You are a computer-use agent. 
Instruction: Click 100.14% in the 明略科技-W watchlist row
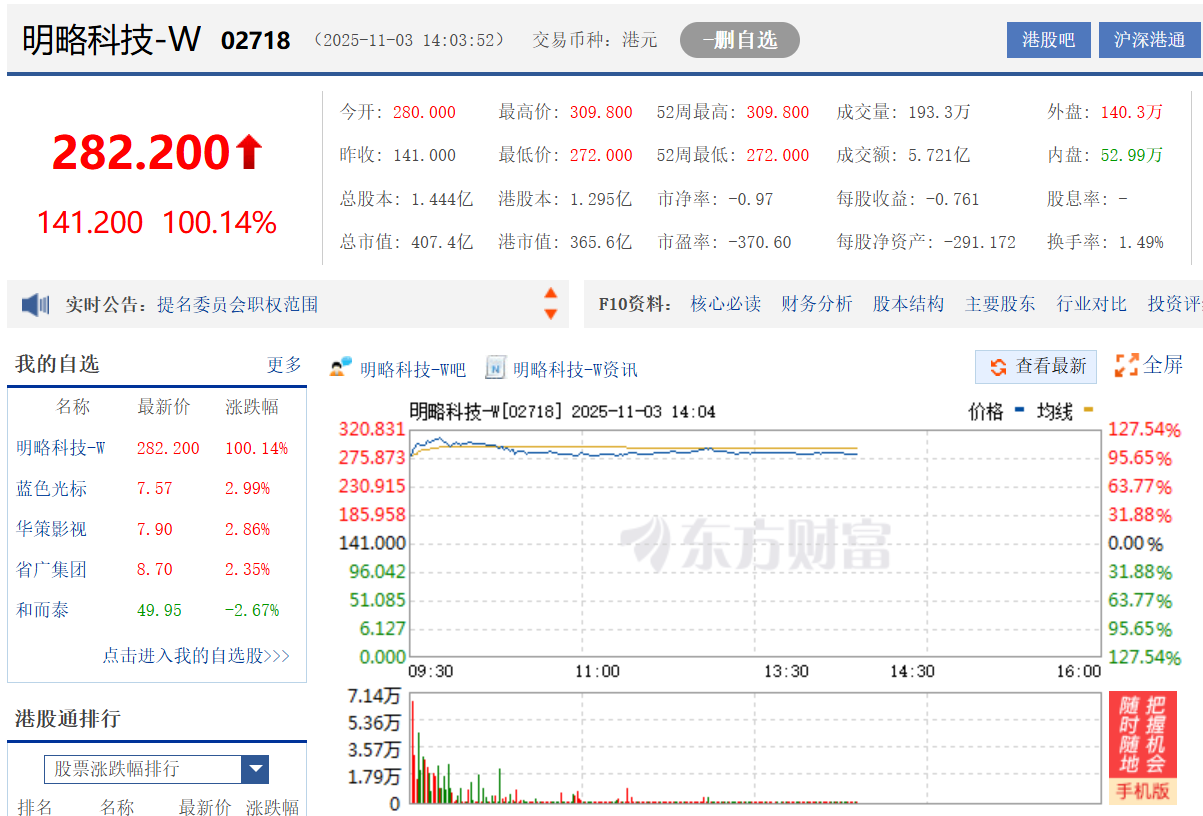pos(256,448)
